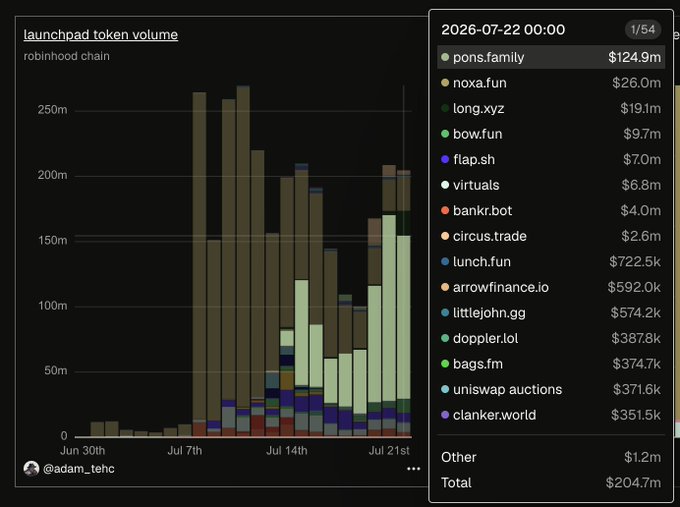Viewport: 680px width, 507px height.
Task: Click the 2026-07-22 00:00 tooltip date
Action: (503, 29)
